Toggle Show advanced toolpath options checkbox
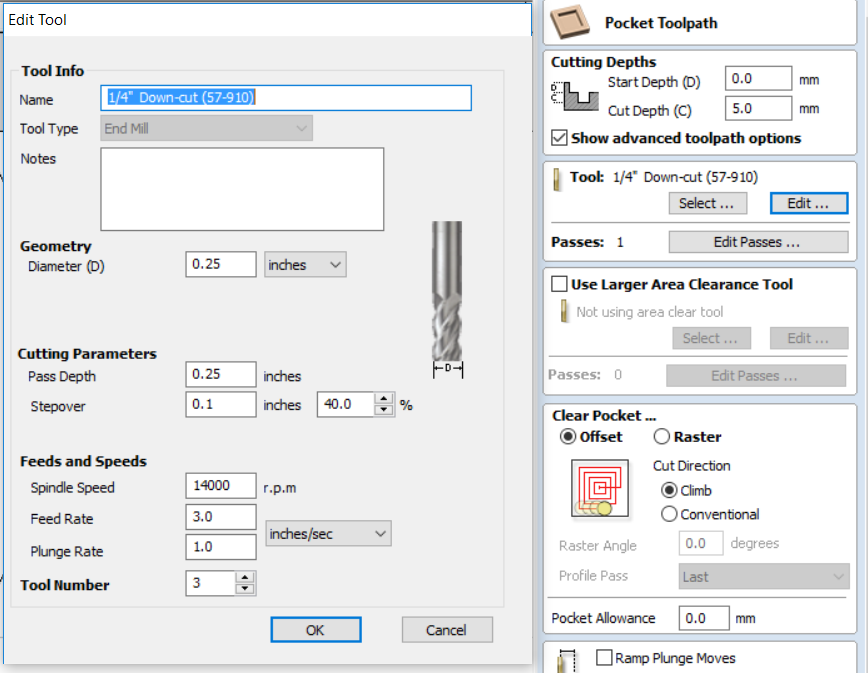This screenshot has width=868, height=673. point(559,138)
